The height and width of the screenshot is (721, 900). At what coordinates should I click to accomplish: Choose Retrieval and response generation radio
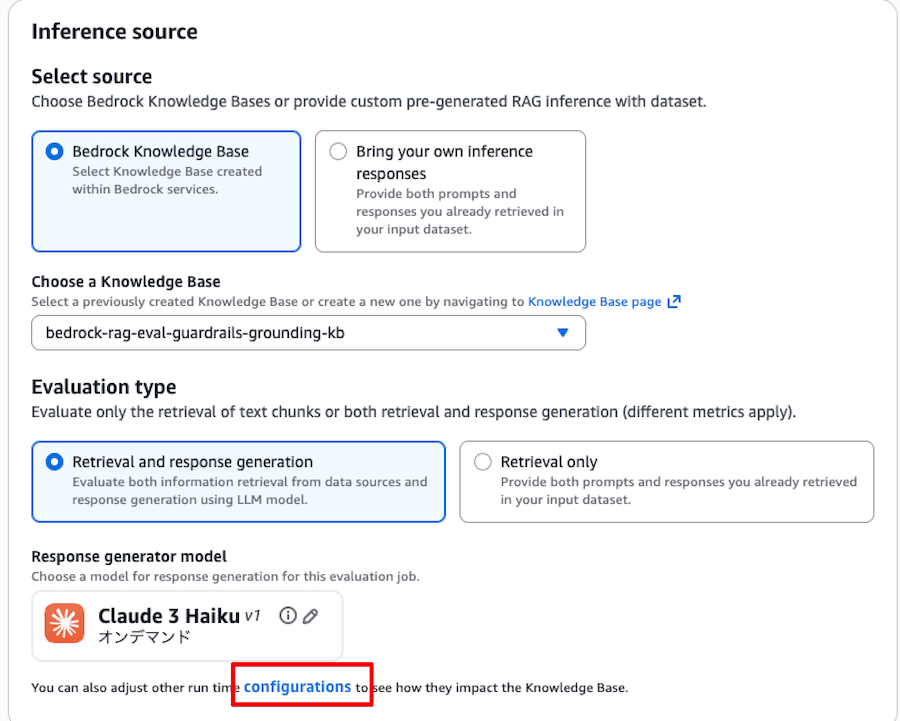pos(55,462)
